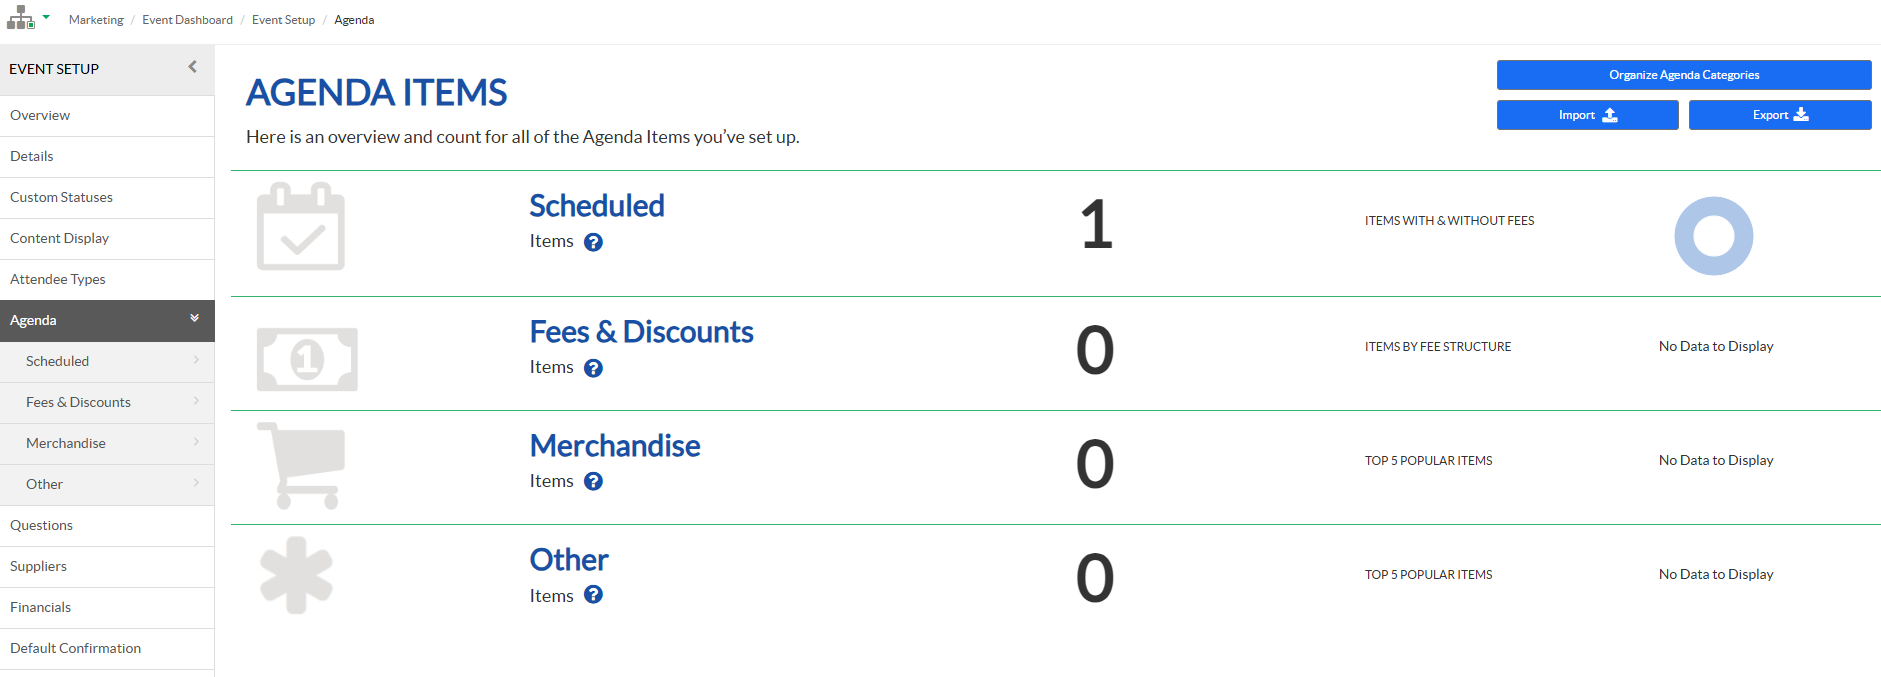Go to Questions in sidebar menu

[42, 525]
